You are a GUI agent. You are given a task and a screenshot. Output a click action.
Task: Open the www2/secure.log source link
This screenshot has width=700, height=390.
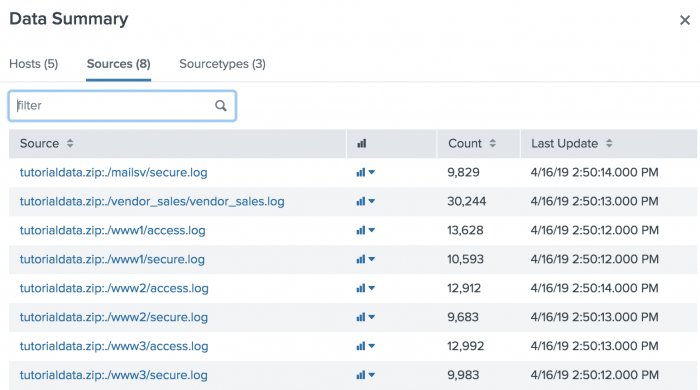[113, 317]
